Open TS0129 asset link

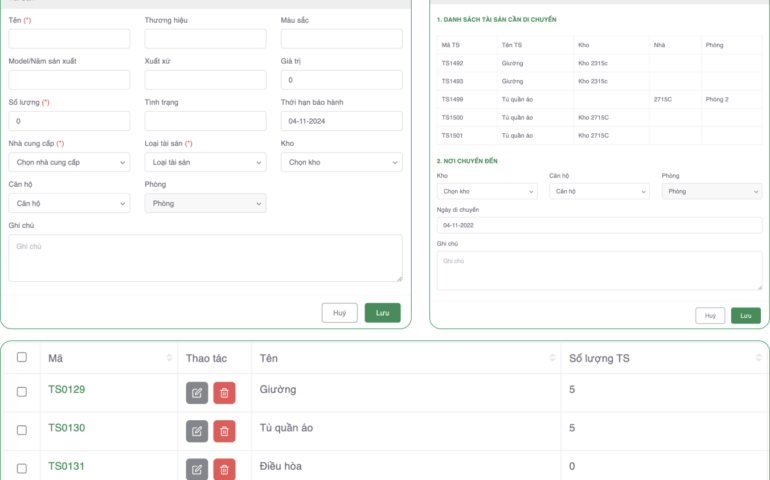pos(66,390)
